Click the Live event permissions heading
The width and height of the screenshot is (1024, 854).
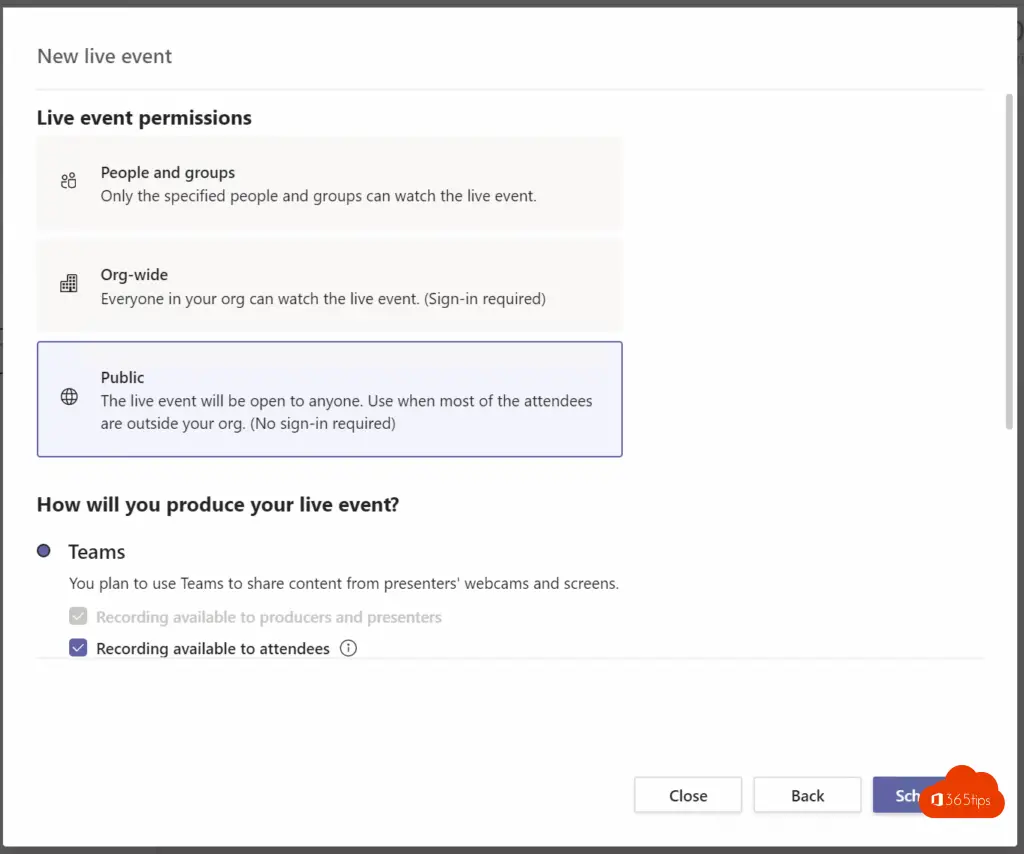pyautogui.click(x=144, y=118)
